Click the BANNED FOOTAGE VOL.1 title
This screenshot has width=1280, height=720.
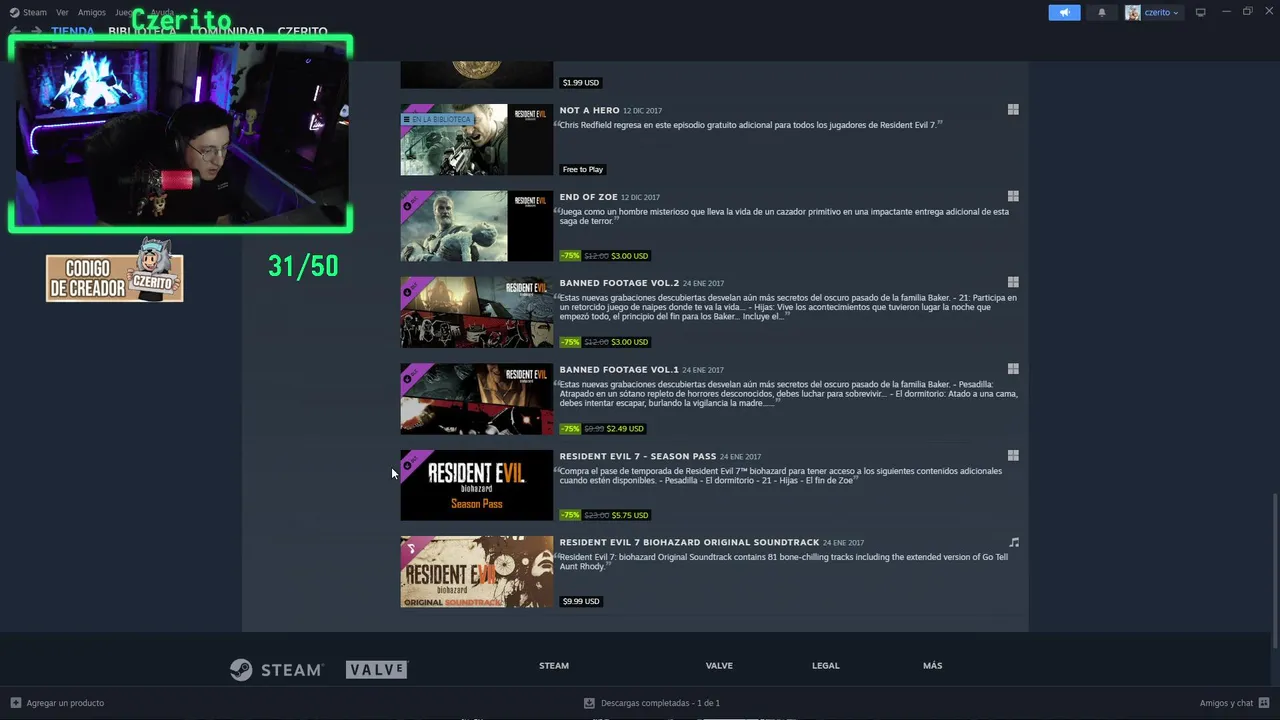tap(619, 370)
